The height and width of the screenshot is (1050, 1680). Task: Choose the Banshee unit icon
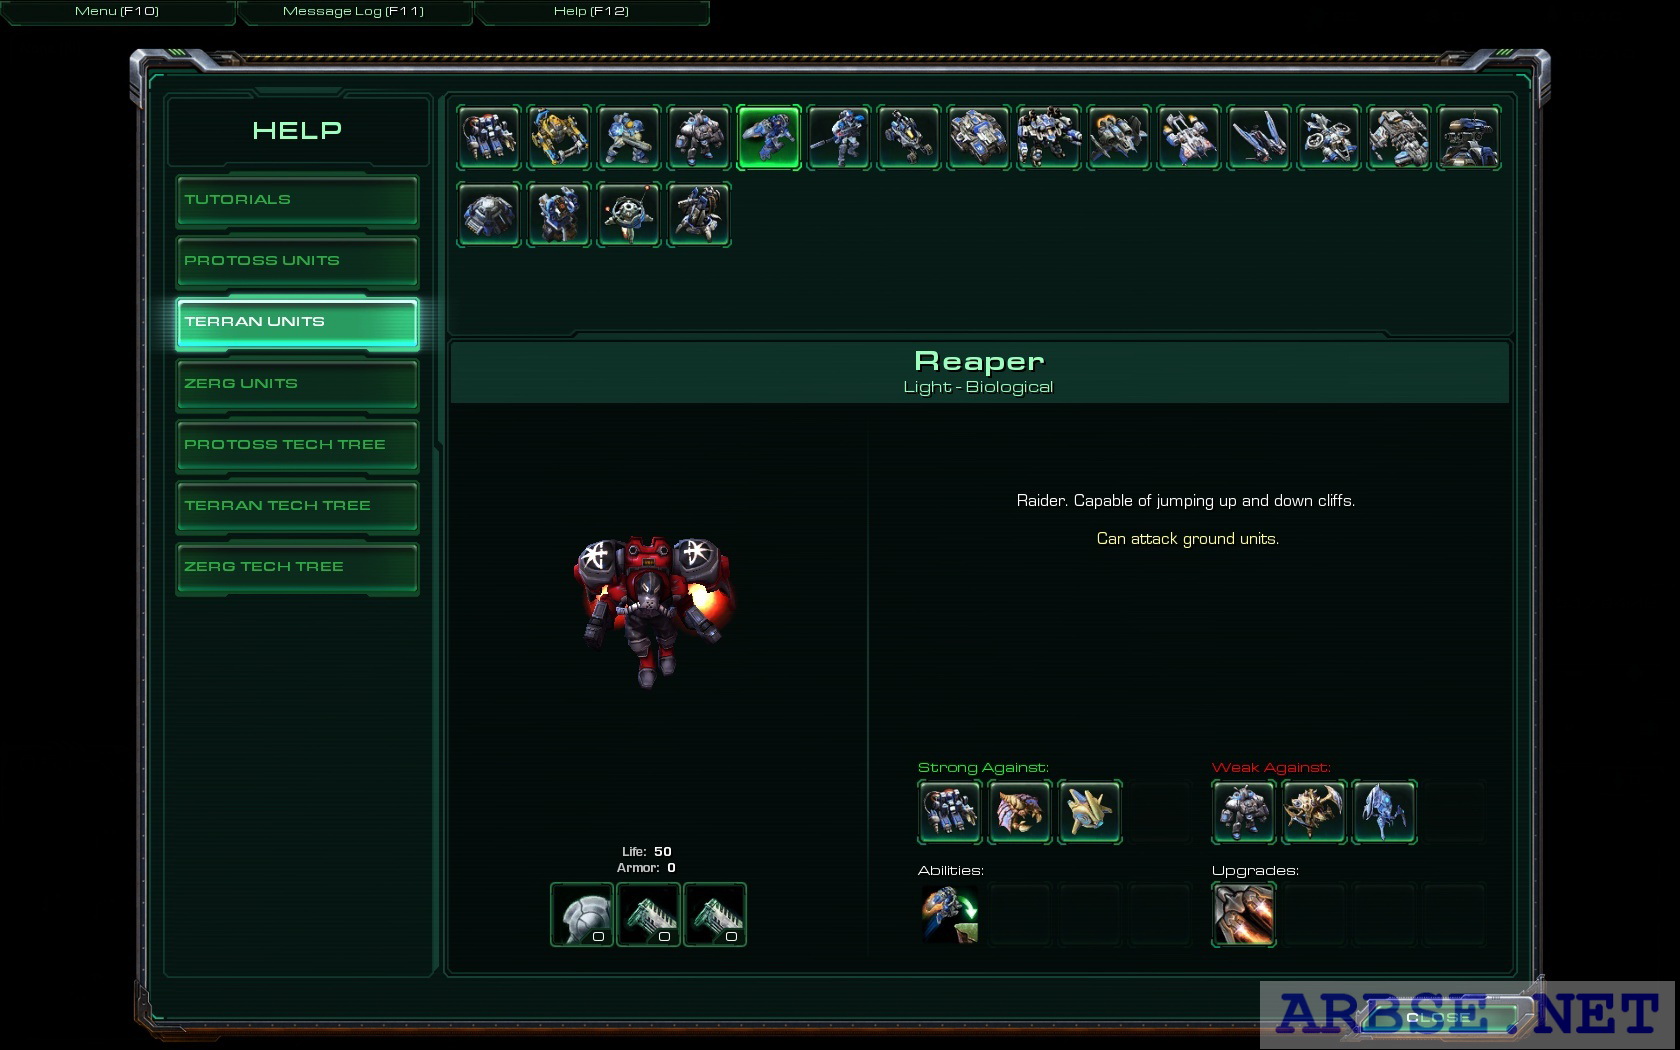pyautogui.click(x=1259, y=137)
